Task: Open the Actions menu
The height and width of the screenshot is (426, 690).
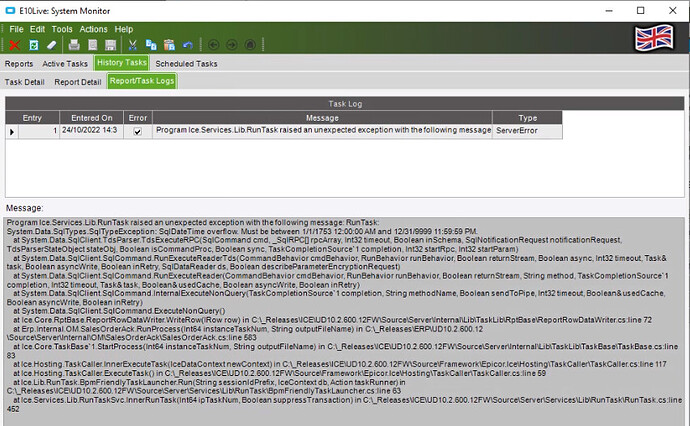Action: point(93,29)
